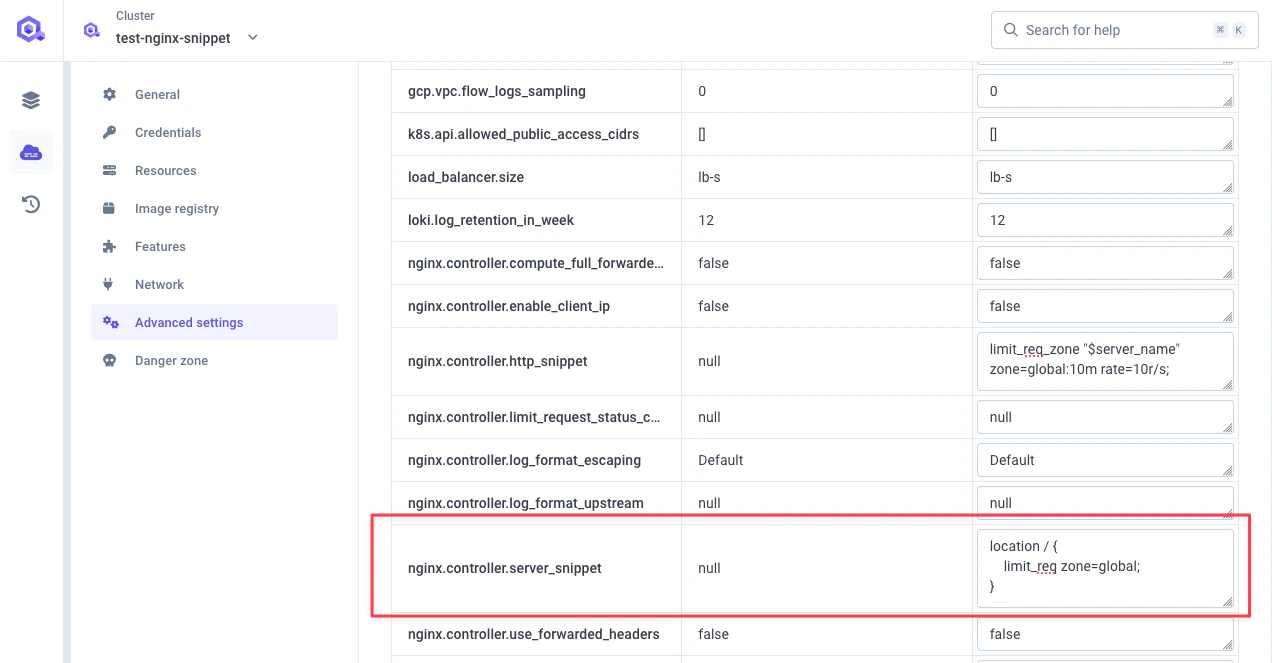Click the plug icon next to Network

[109, 284]
